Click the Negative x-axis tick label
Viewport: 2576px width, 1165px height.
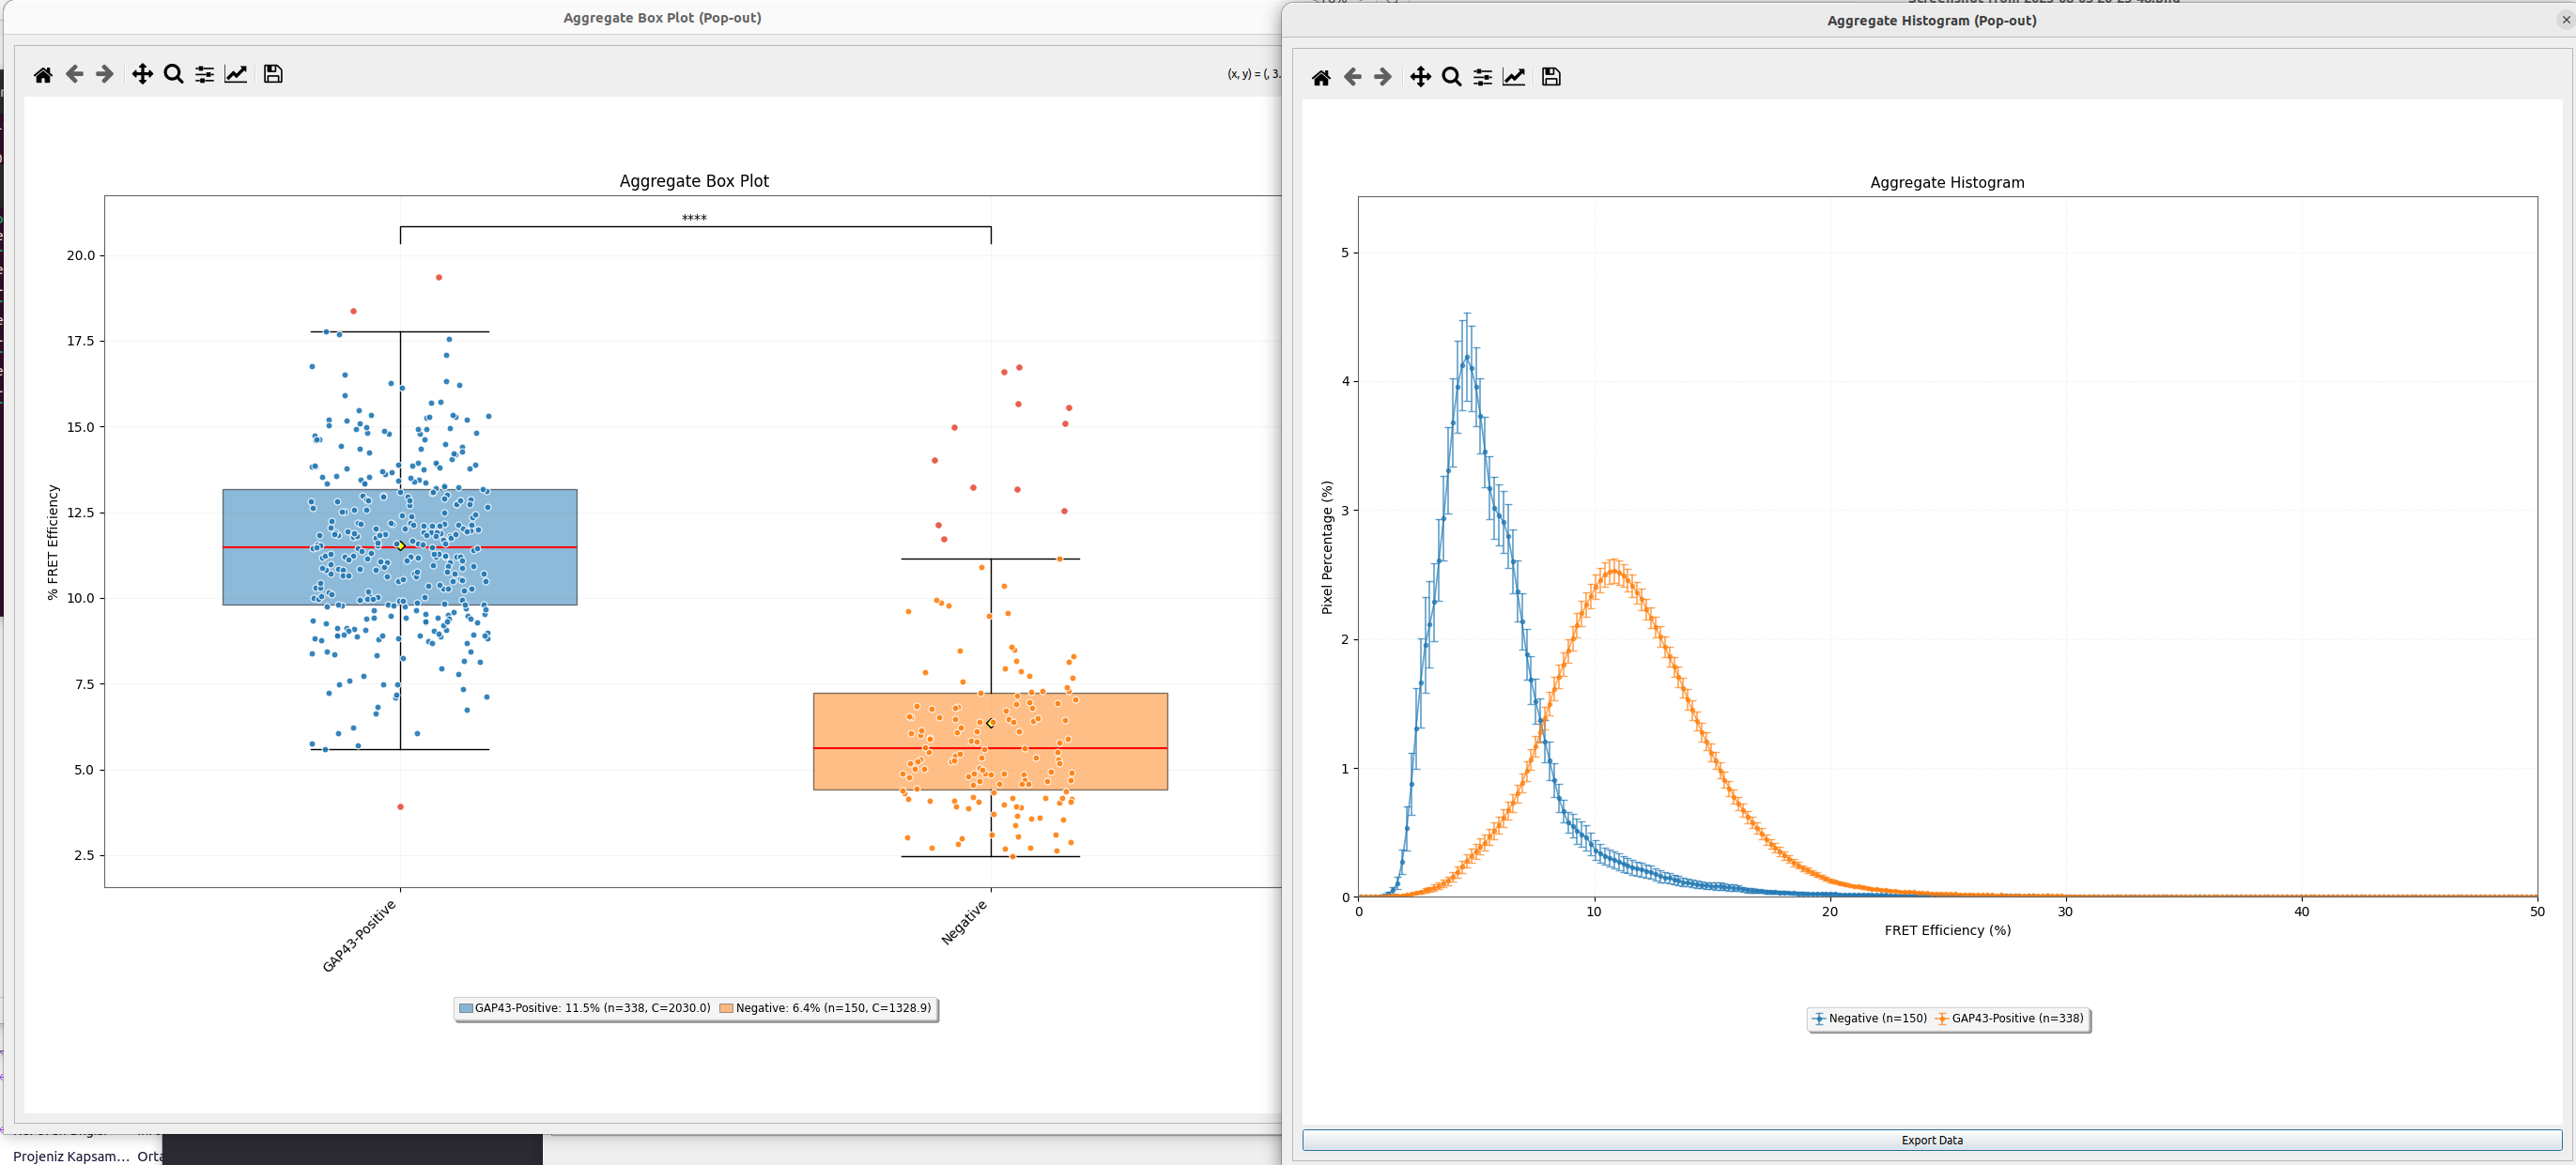(964, 922)
